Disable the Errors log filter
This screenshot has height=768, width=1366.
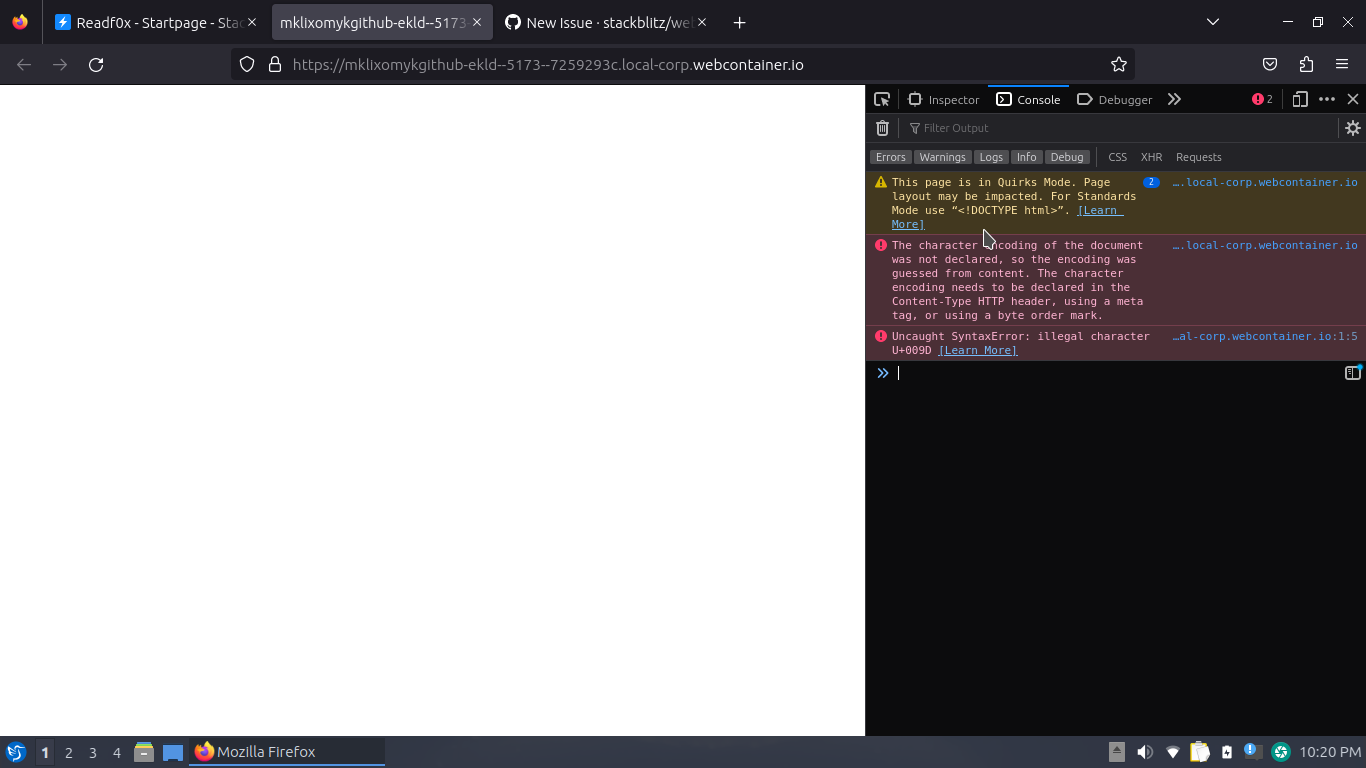click(890, 157)
